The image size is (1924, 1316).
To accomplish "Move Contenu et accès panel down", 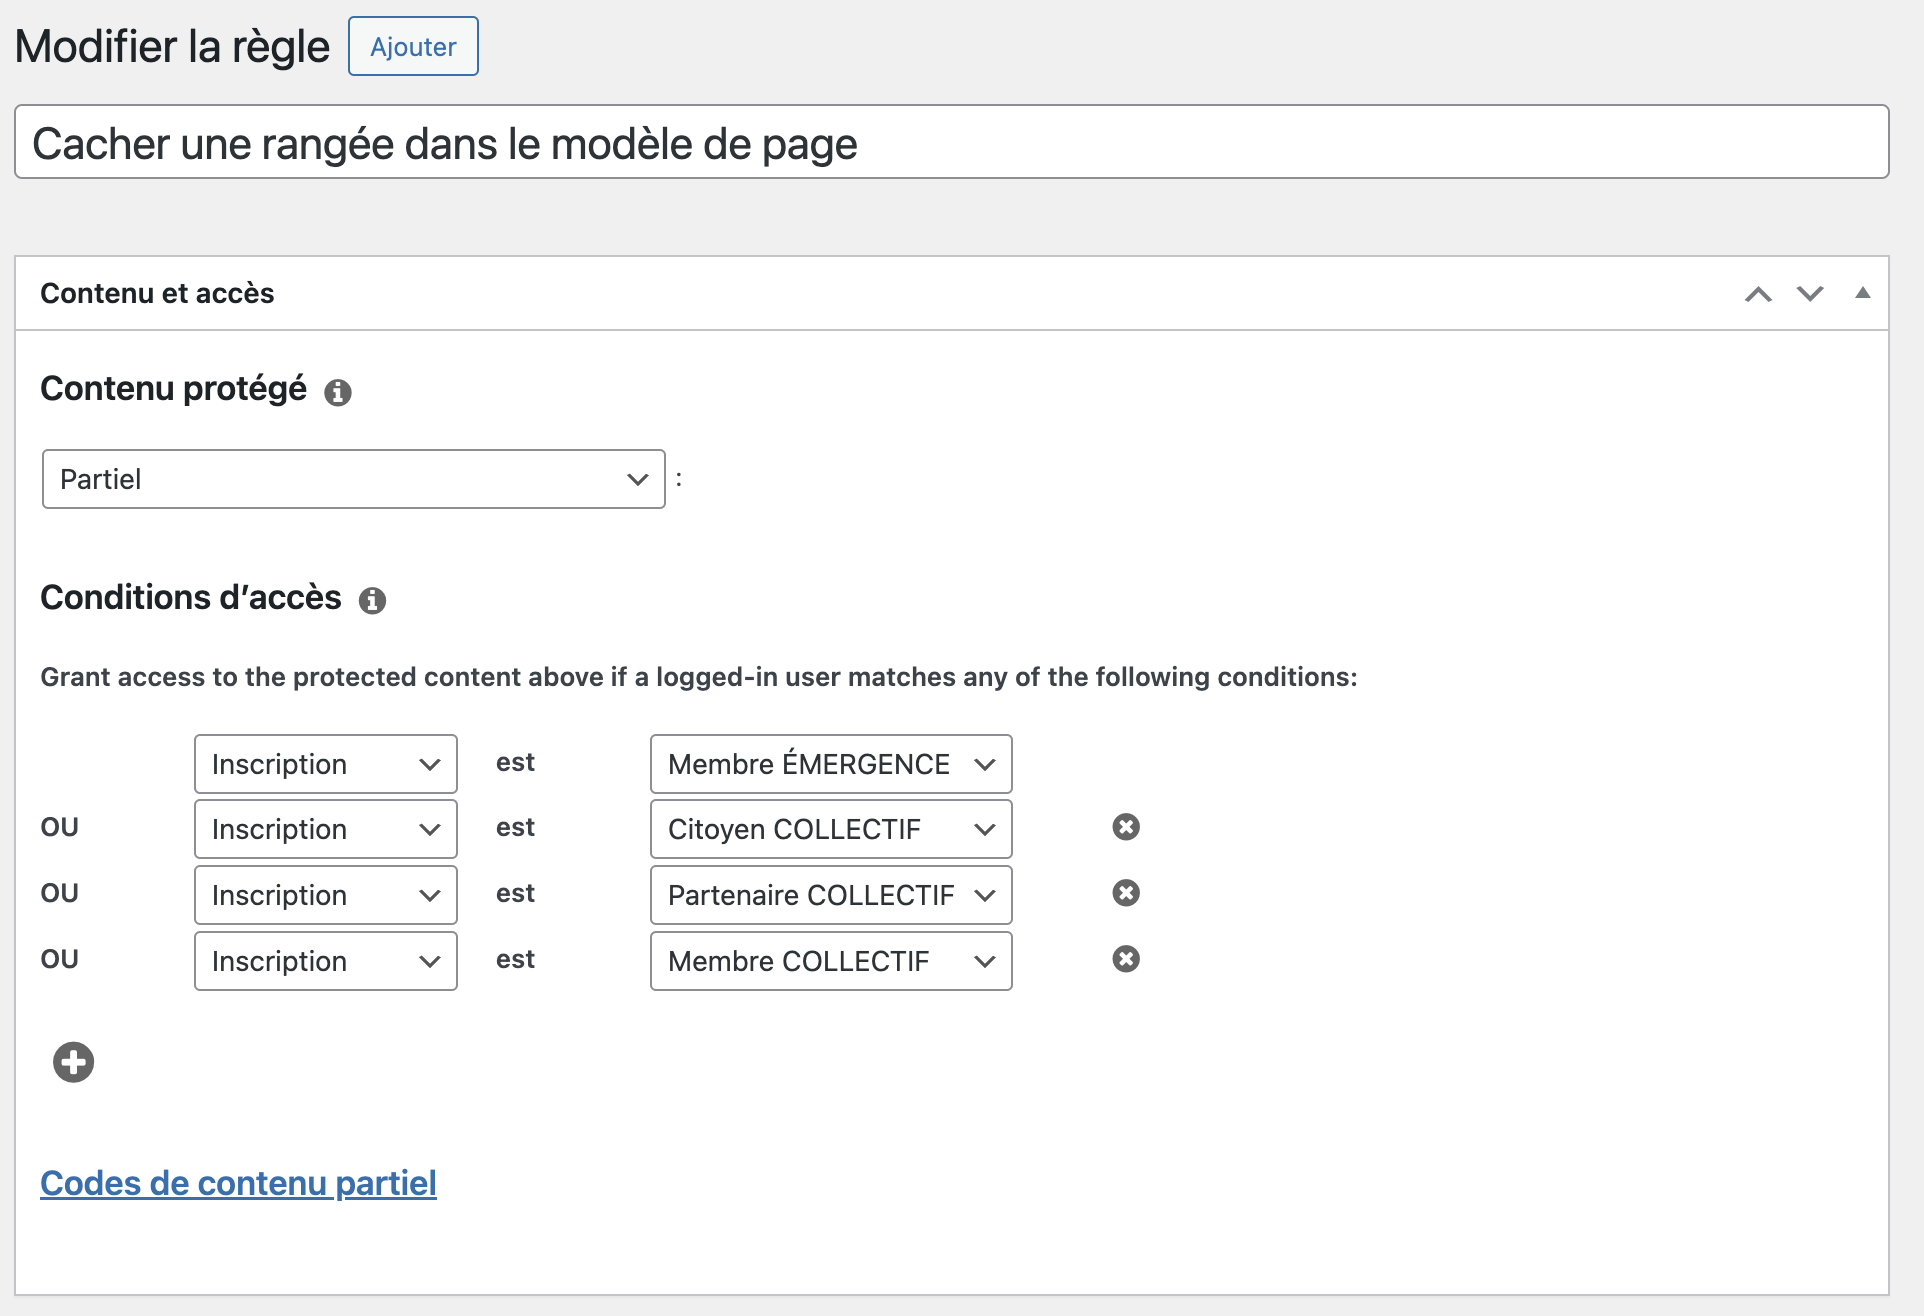I will click(x=1810, y=294).
